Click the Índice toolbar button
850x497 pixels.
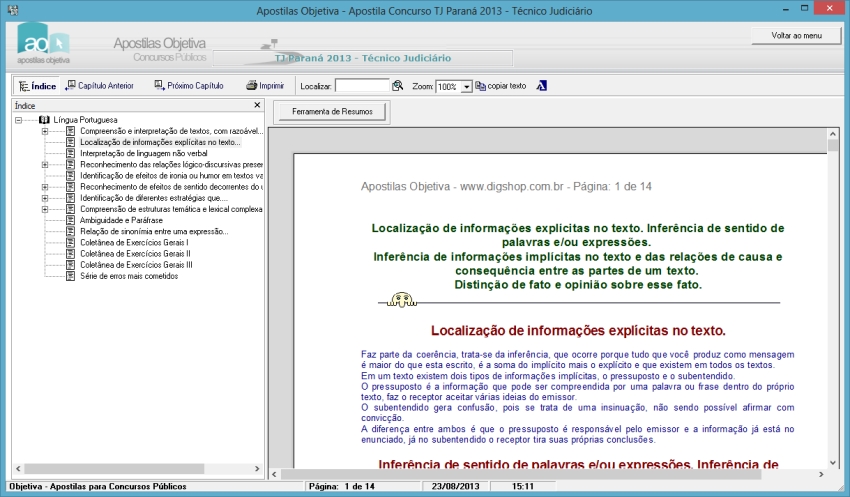point(37,86)
